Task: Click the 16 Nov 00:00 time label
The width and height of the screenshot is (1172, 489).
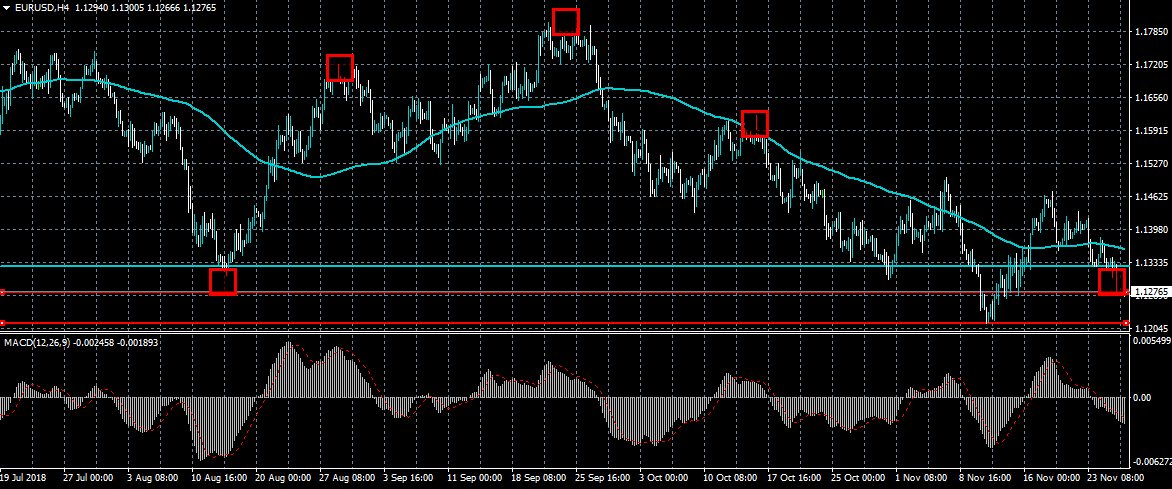Action: (x=1050, y=476)
